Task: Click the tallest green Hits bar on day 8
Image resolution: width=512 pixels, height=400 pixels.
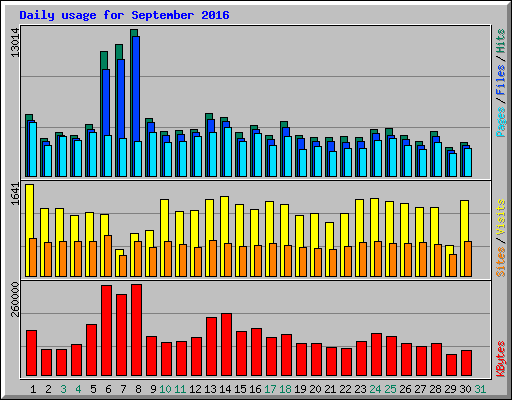Action: [x=134, y=33]
